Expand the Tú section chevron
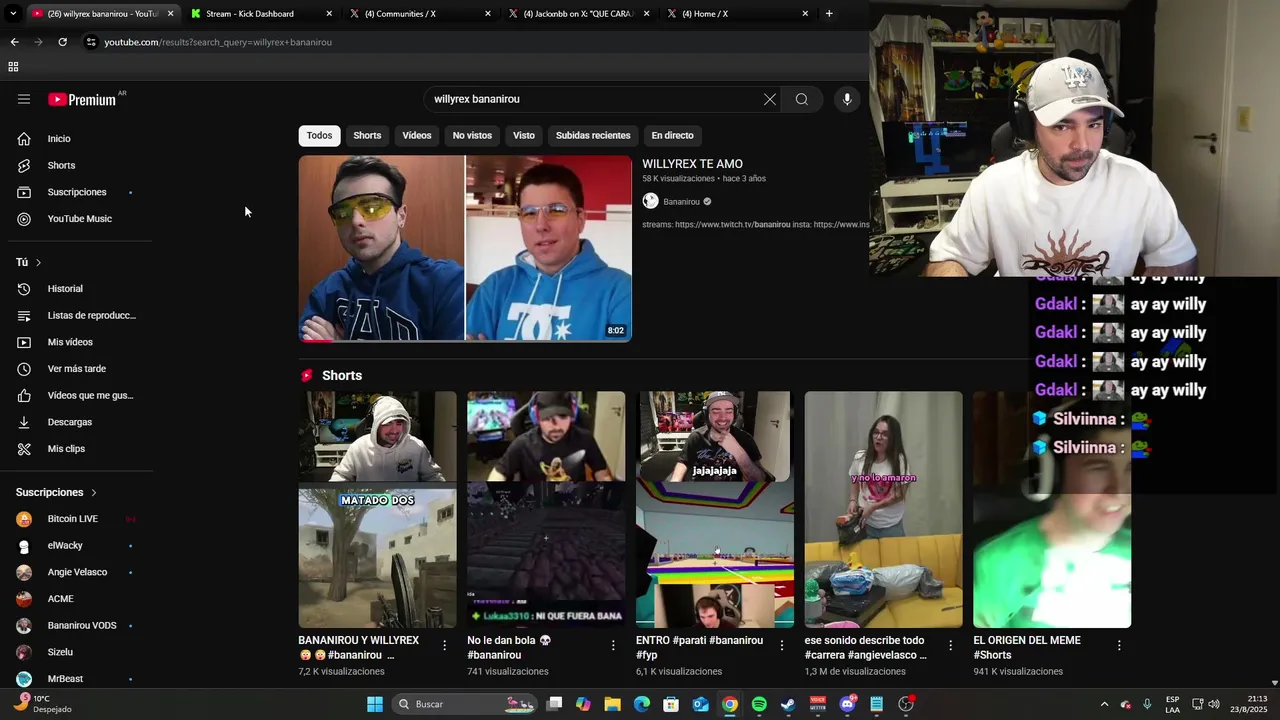This screenshot has height=720, width=1280. (38, 262)
